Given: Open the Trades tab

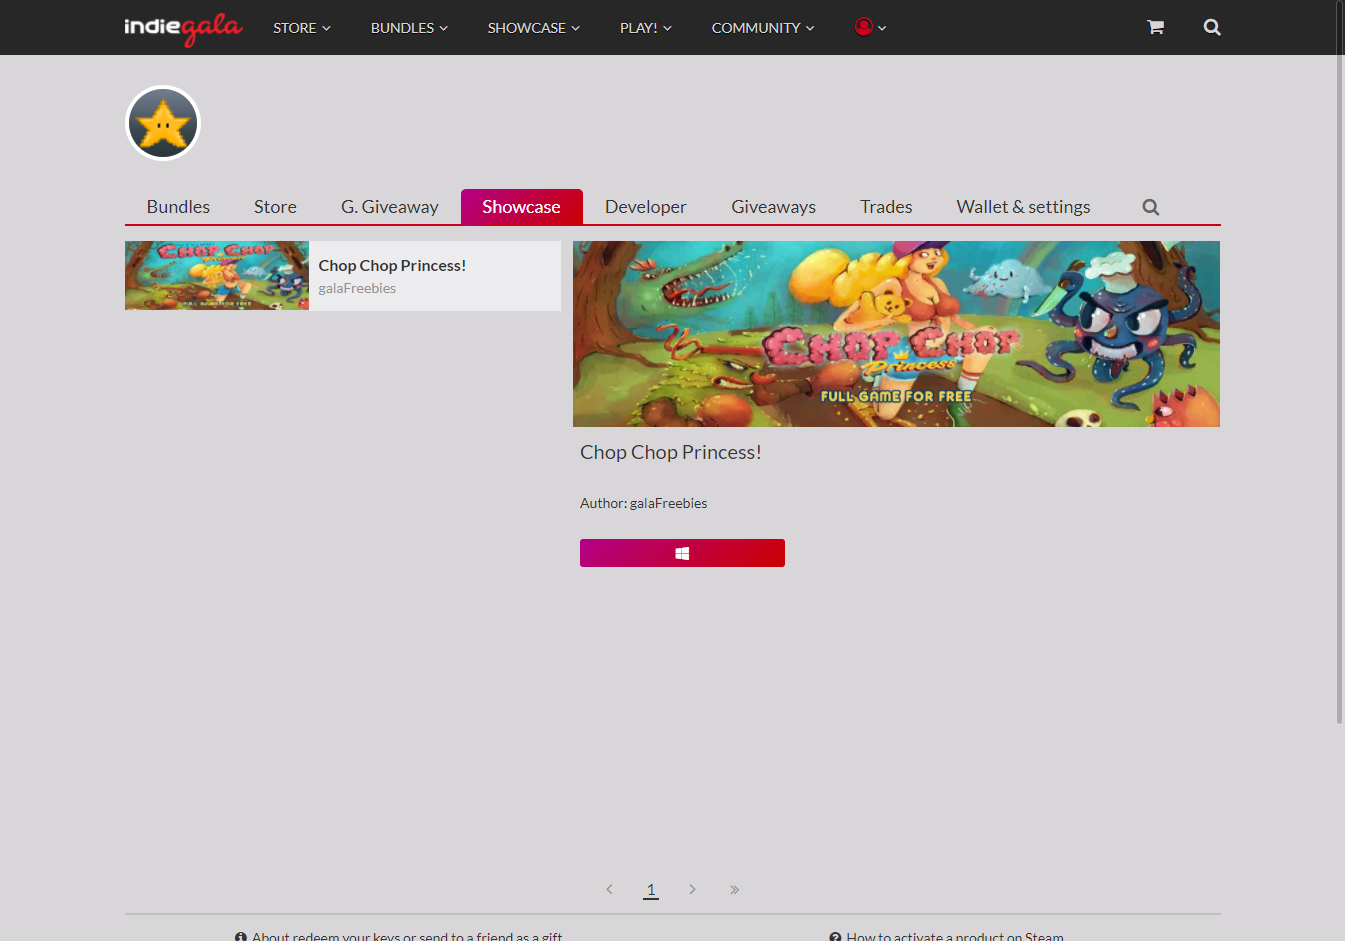Looking at the screenshot, I should [x=886, y=207].
